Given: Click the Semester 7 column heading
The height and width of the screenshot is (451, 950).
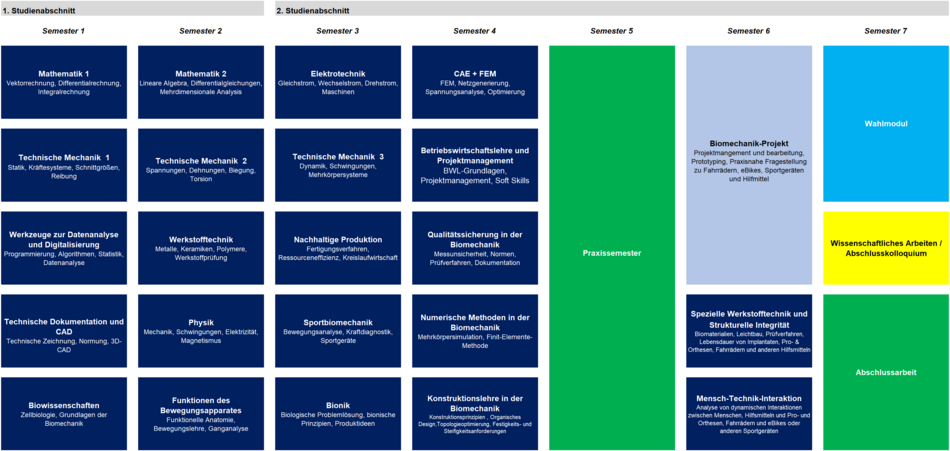Looking at the screenshot, I should 886,31.
